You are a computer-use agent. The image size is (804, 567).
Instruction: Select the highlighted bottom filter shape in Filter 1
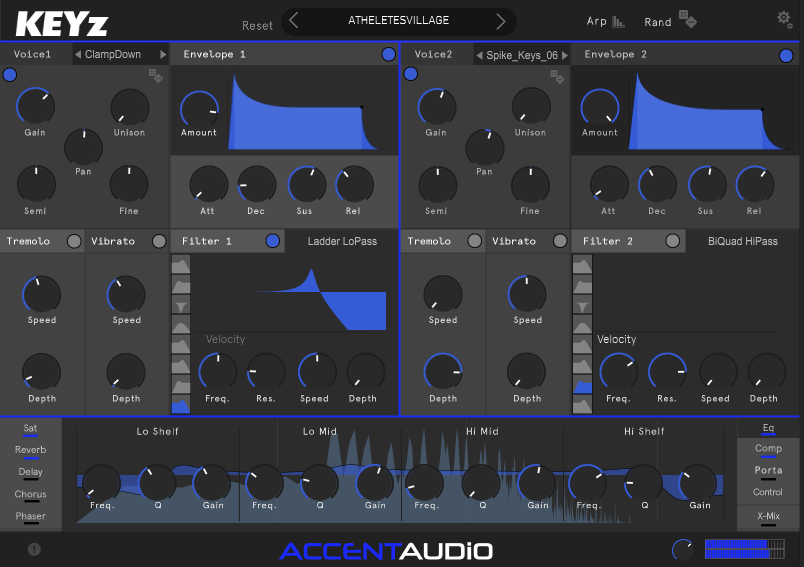click(181, 405)
